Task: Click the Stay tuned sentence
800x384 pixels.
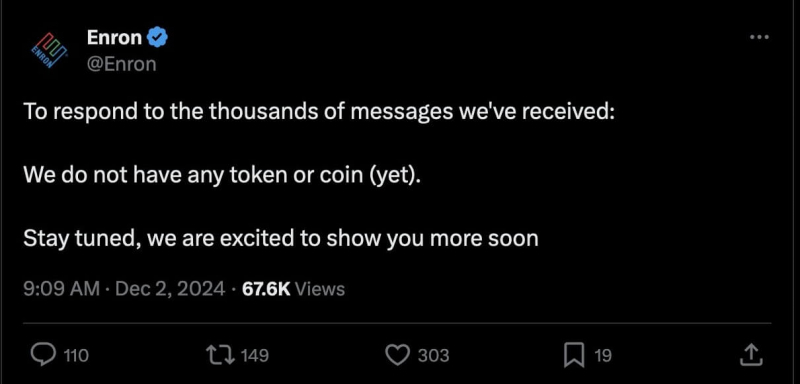Action: coord(281,239)
